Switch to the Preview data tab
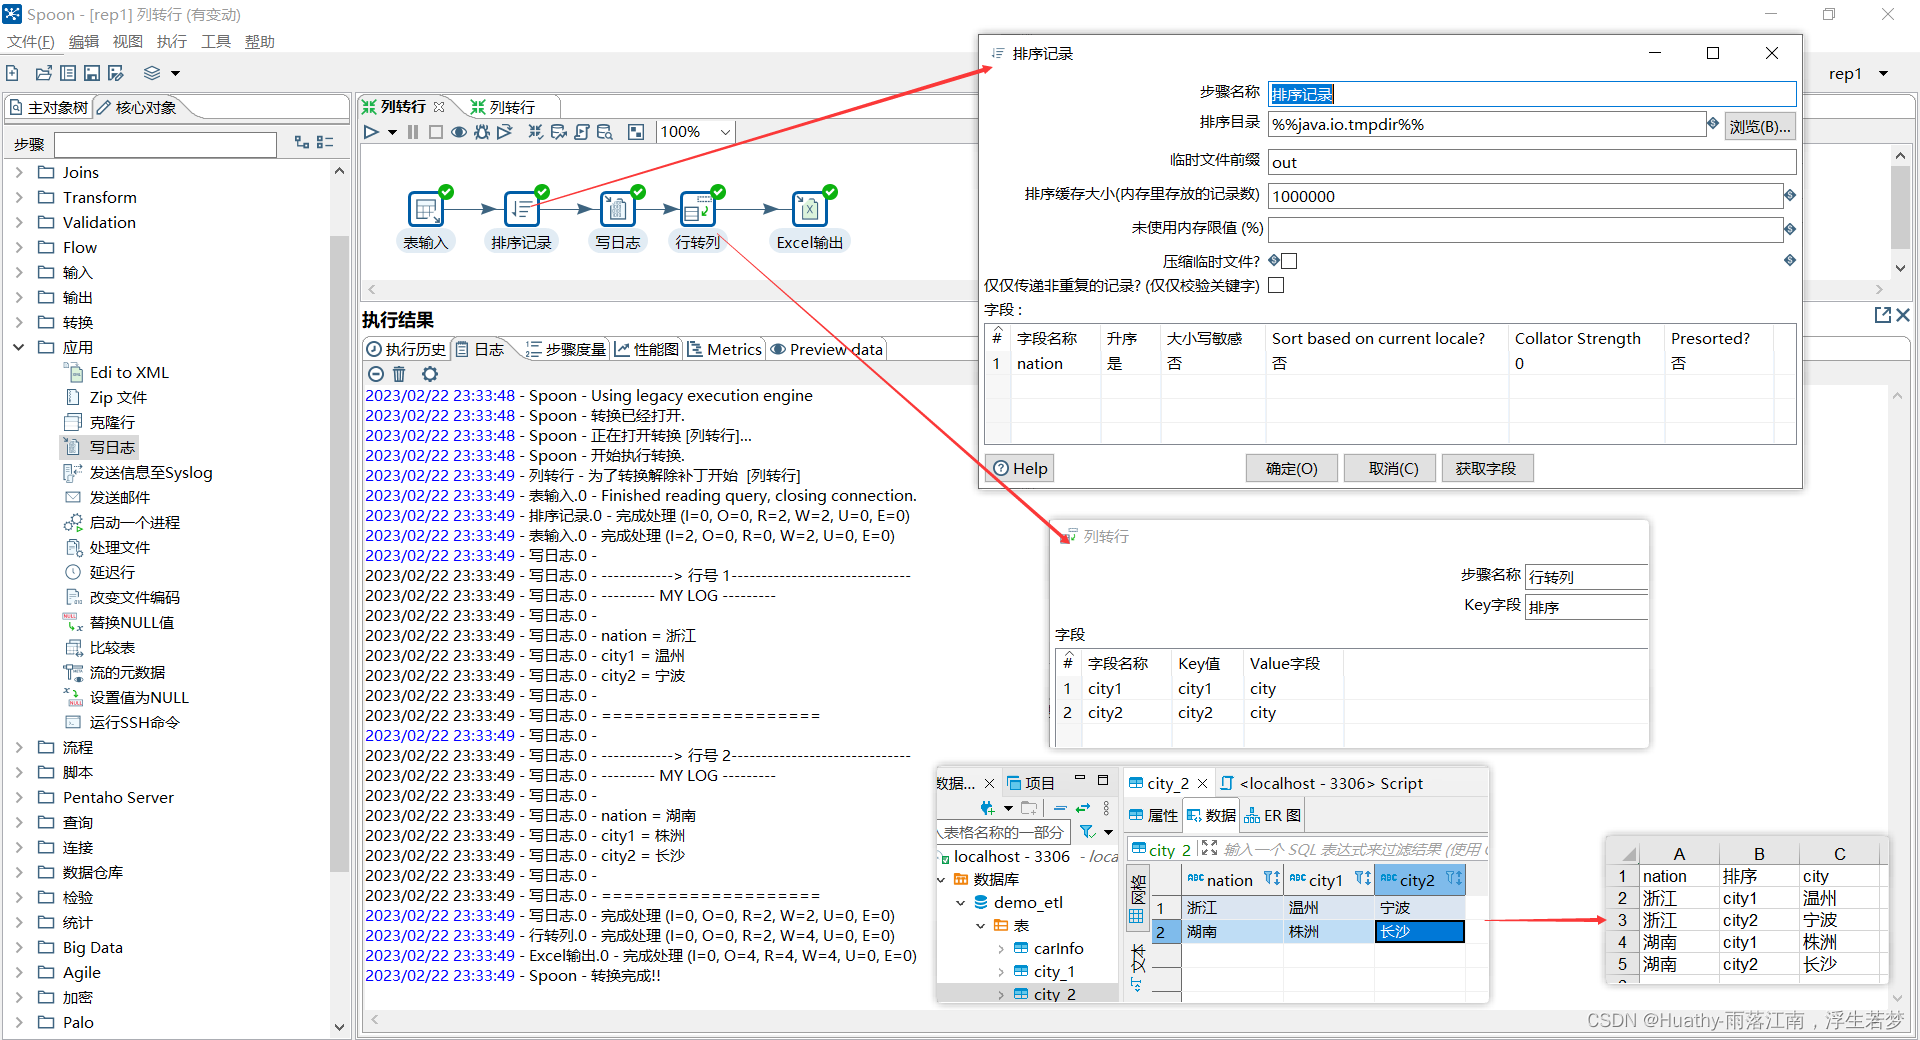Screen dimensions: 1920x1040 tap(827, 349)
